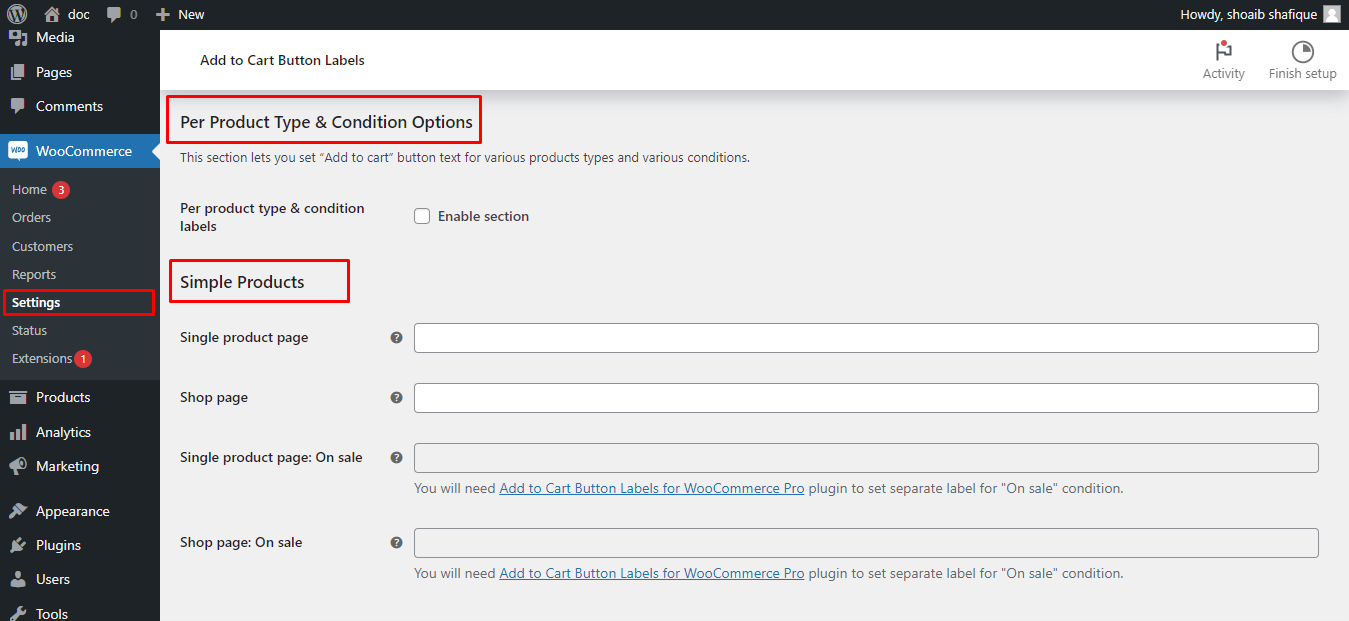Click the Plugins plug icon
This screenshot has width=1349, height=621.
[18, 545]
